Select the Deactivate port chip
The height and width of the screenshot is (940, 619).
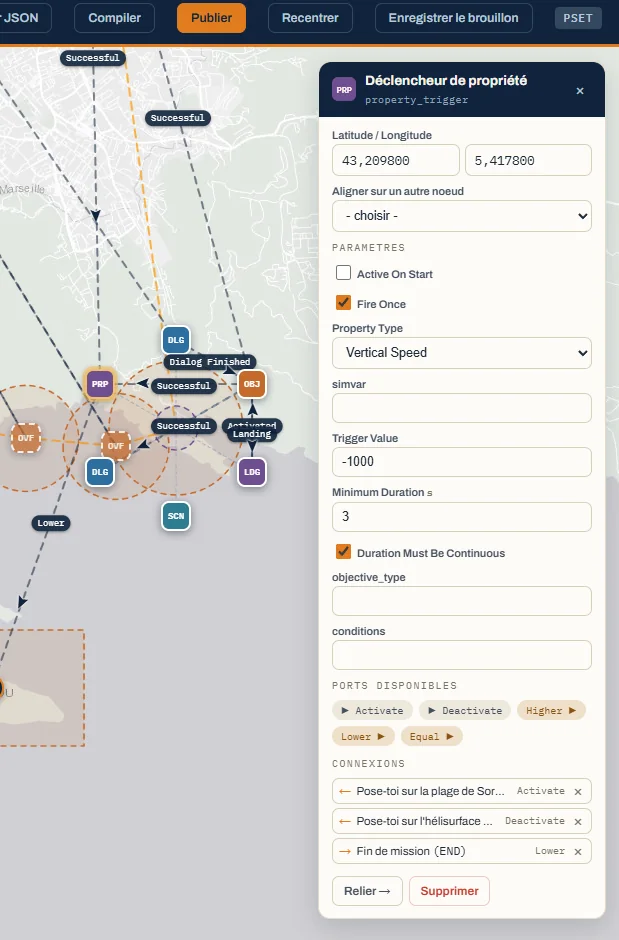(x=464, y=710)
